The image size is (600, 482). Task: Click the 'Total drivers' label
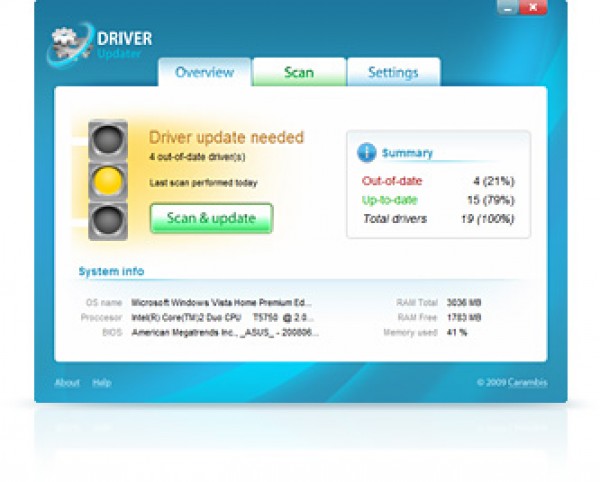[395, 219]
